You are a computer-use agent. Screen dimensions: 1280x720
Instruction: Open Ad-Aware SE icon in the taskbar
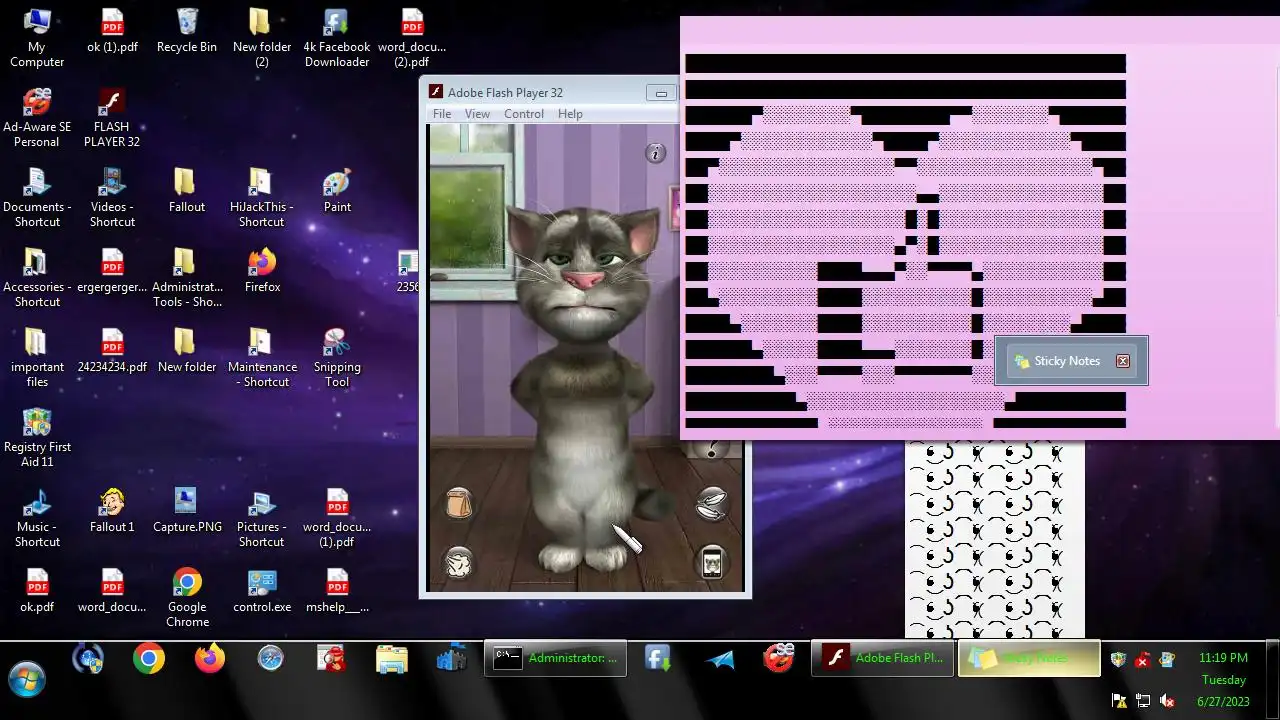click(779, 658)
